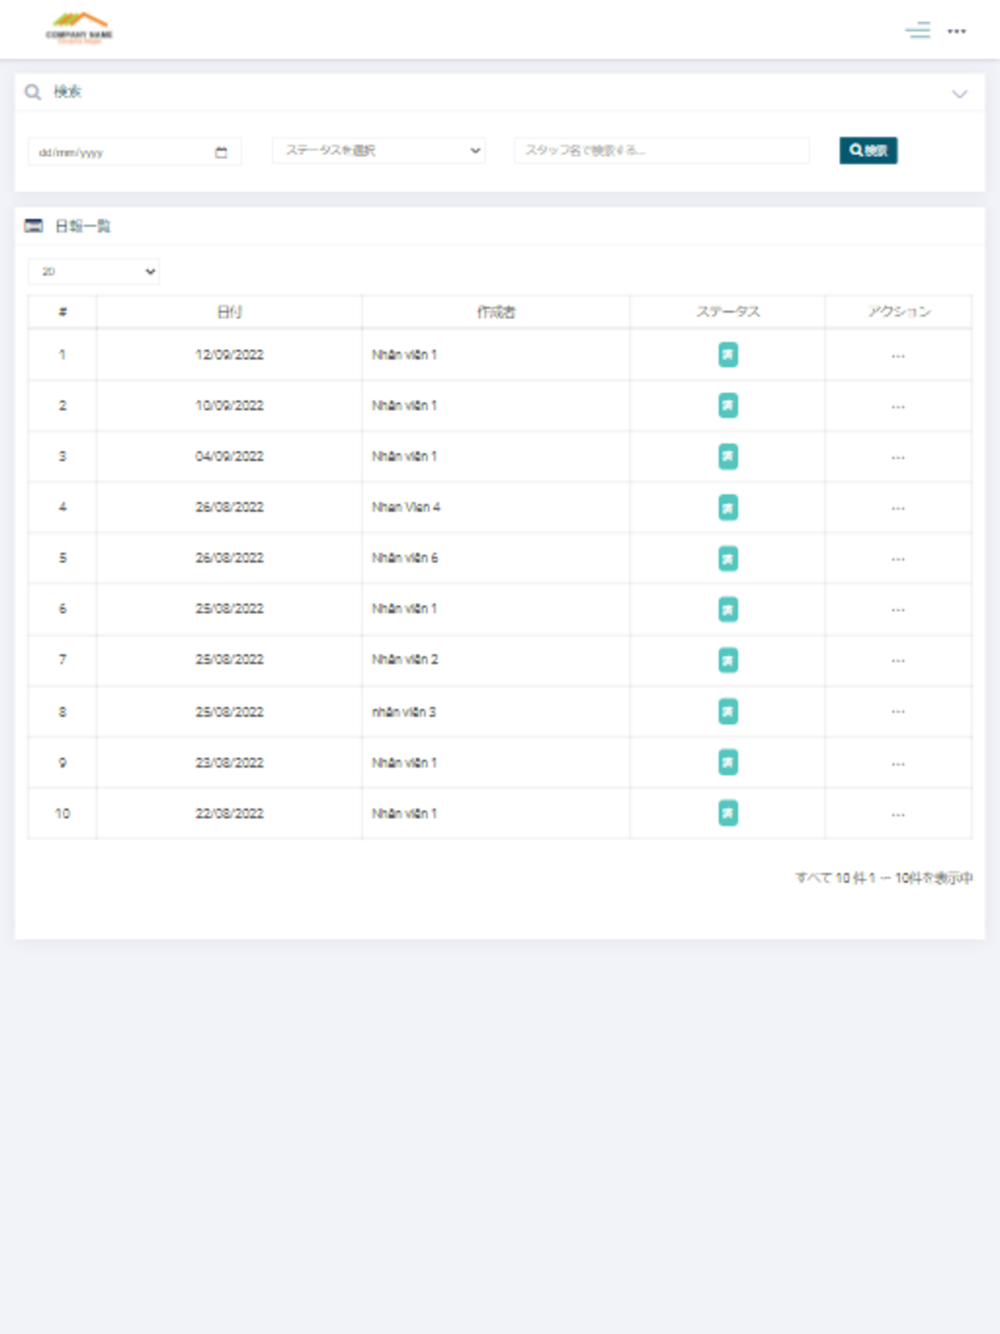Open action menu for Nhân viên 2 row

tap(898, 661)
